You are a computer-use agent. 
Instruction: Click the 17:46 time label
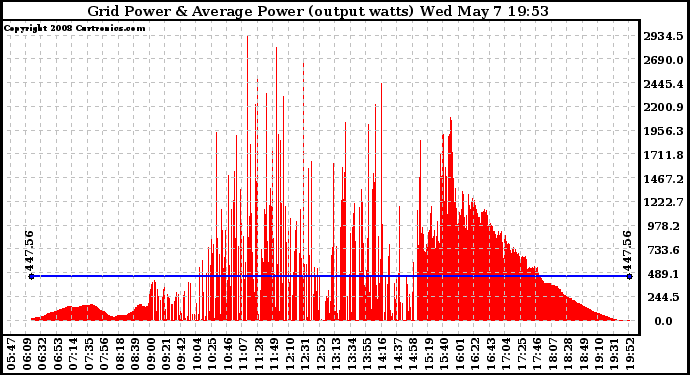[x=536, y=354]
